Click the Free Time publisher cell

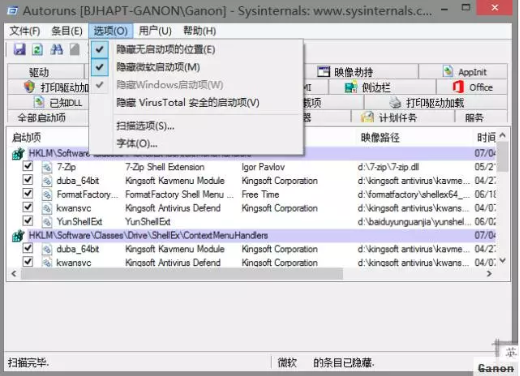[260, 194]
